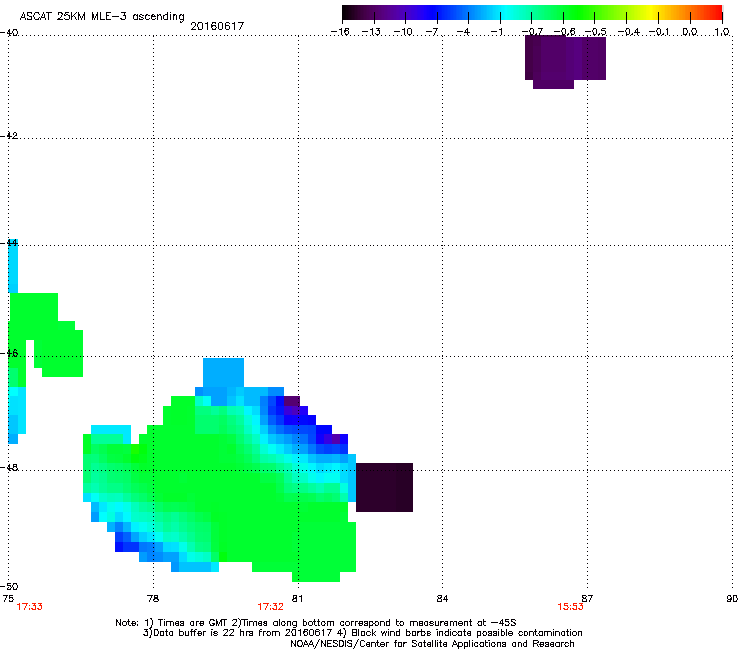Click the colorbar label -4
Image resolution: width=740 pixels, height=650 pixels.
tap(463, 32)
